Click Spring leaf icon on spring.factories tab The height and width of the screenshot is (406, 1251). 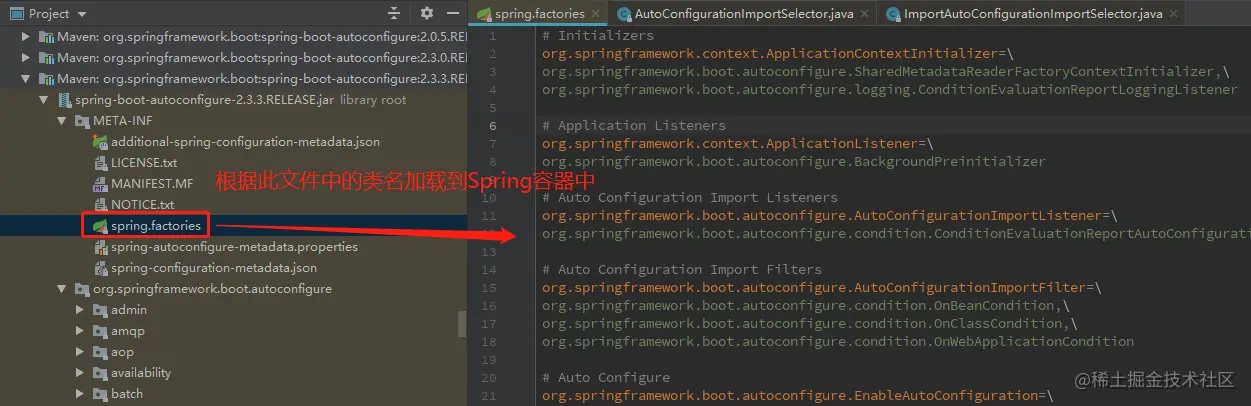(484, 14)
